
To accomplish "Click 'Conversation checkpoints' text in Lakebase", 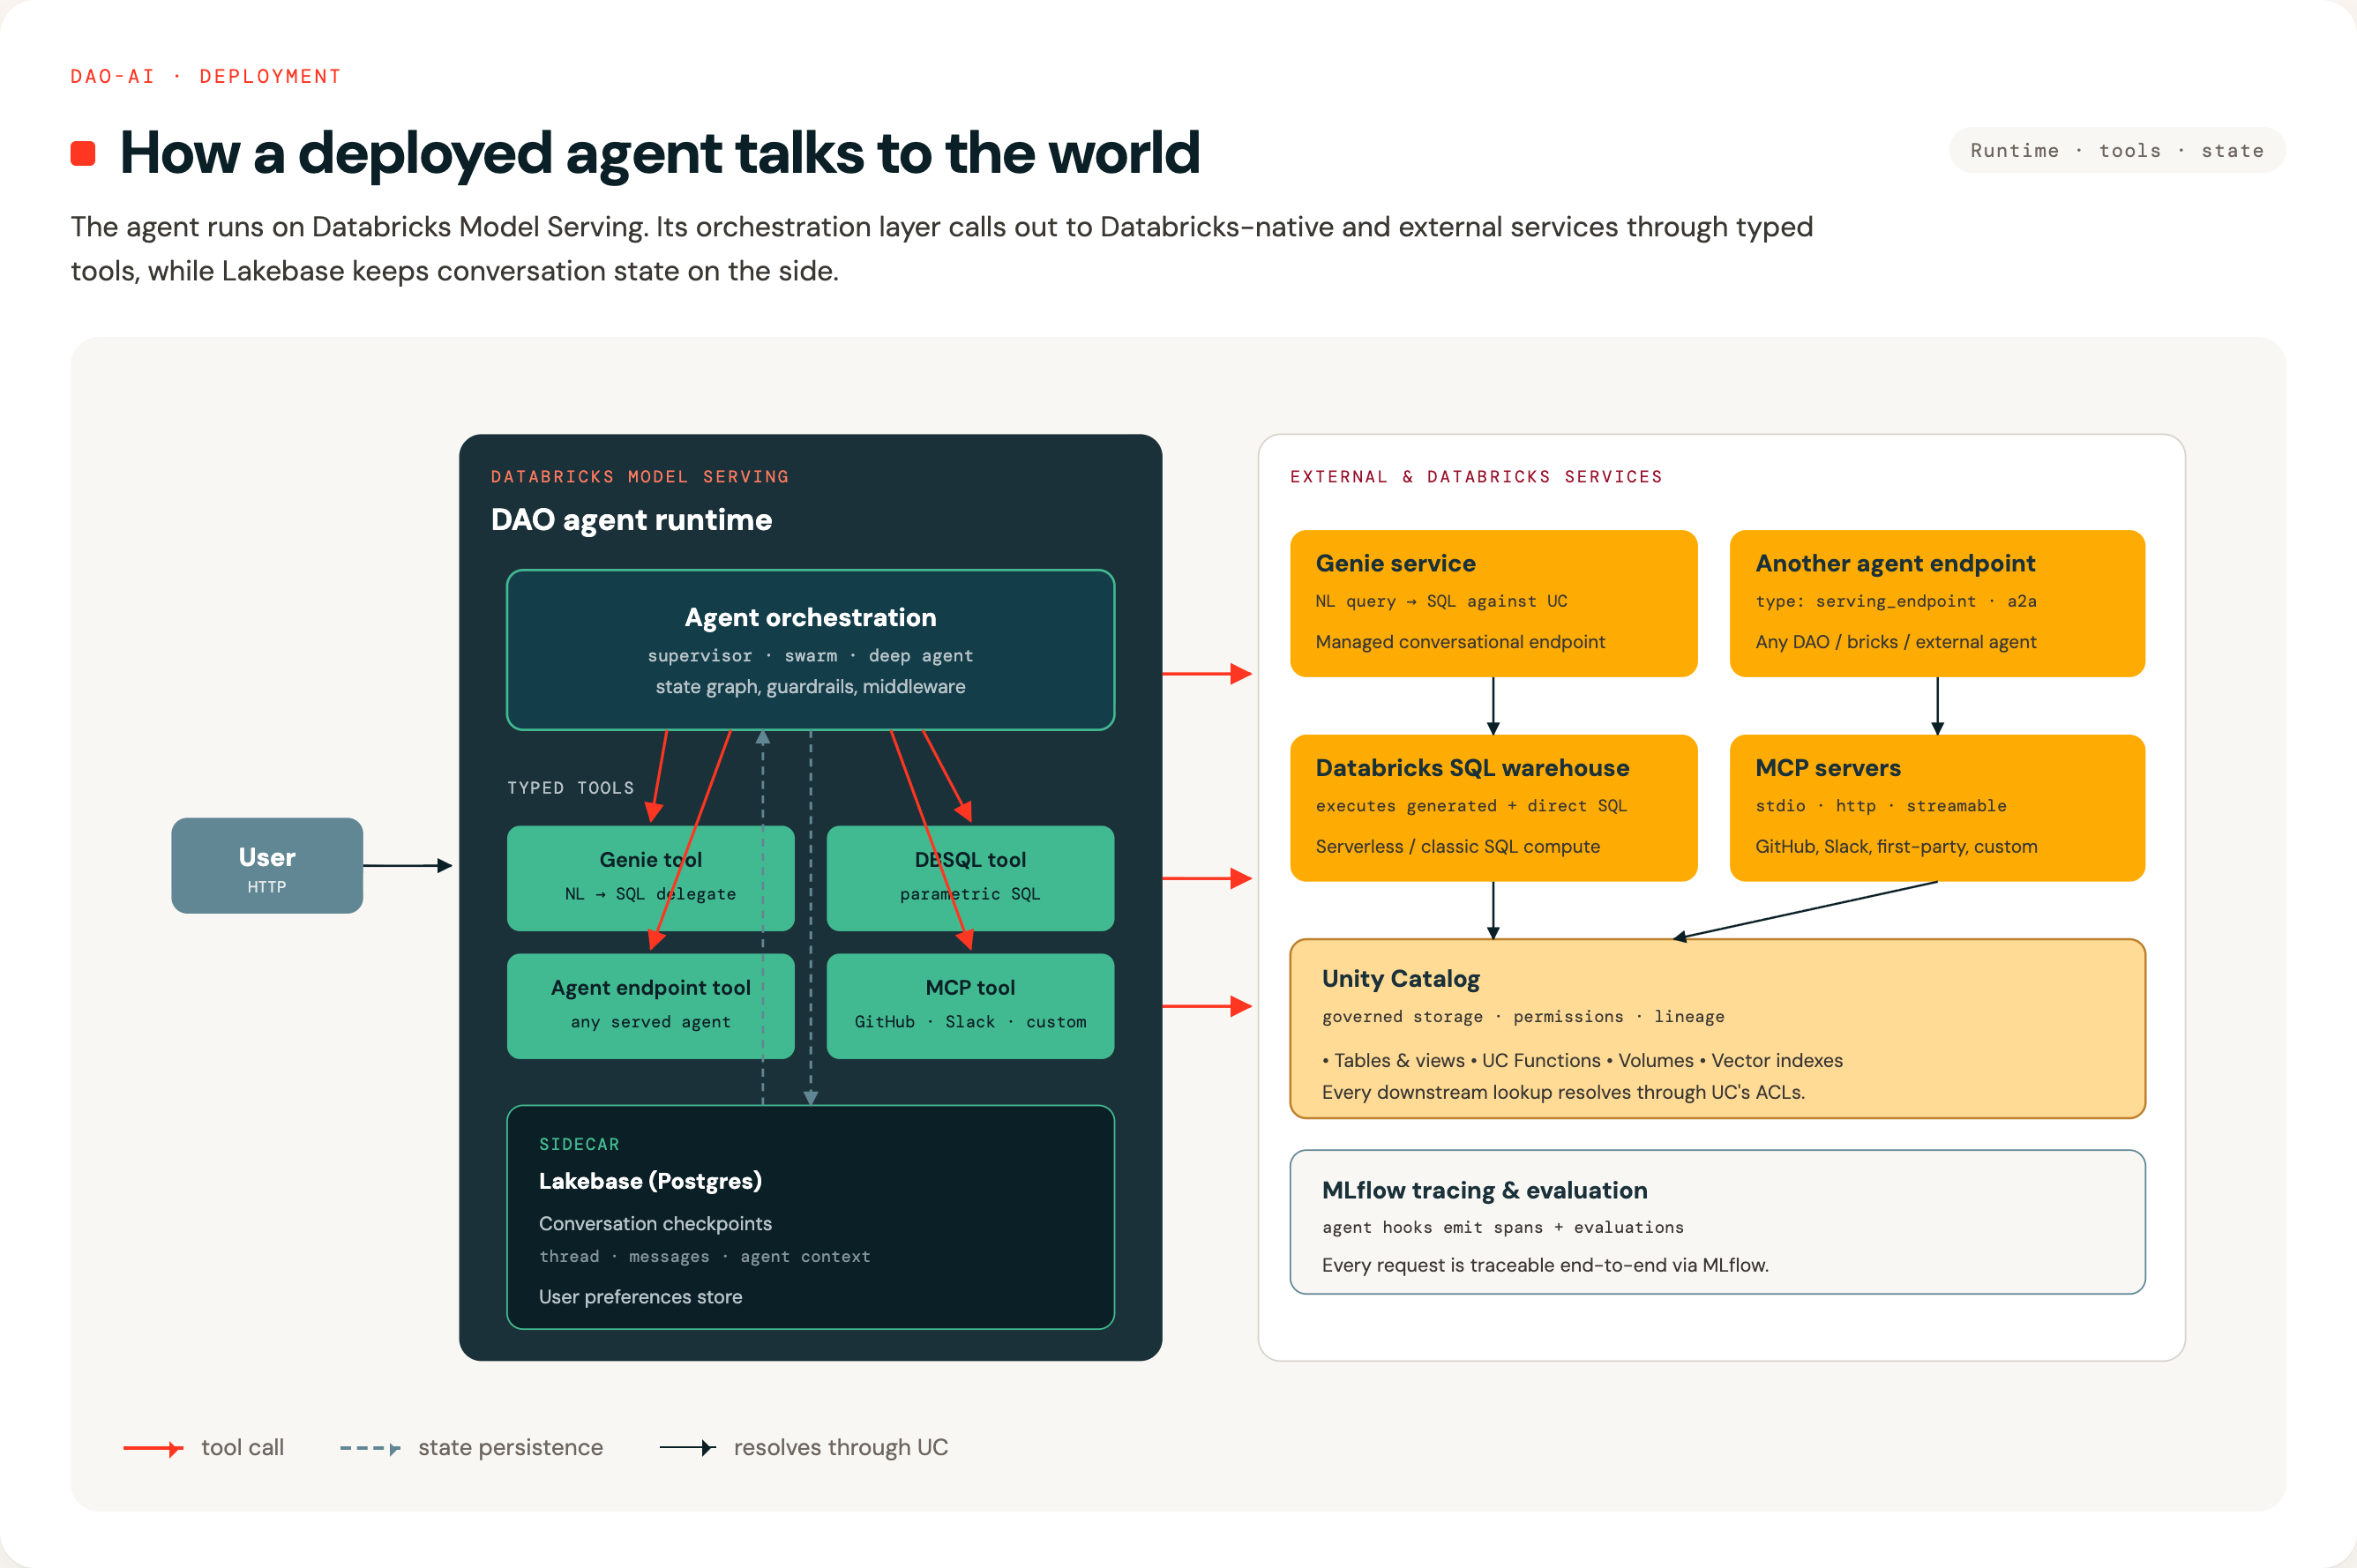I will click(x=655, y=1224).
